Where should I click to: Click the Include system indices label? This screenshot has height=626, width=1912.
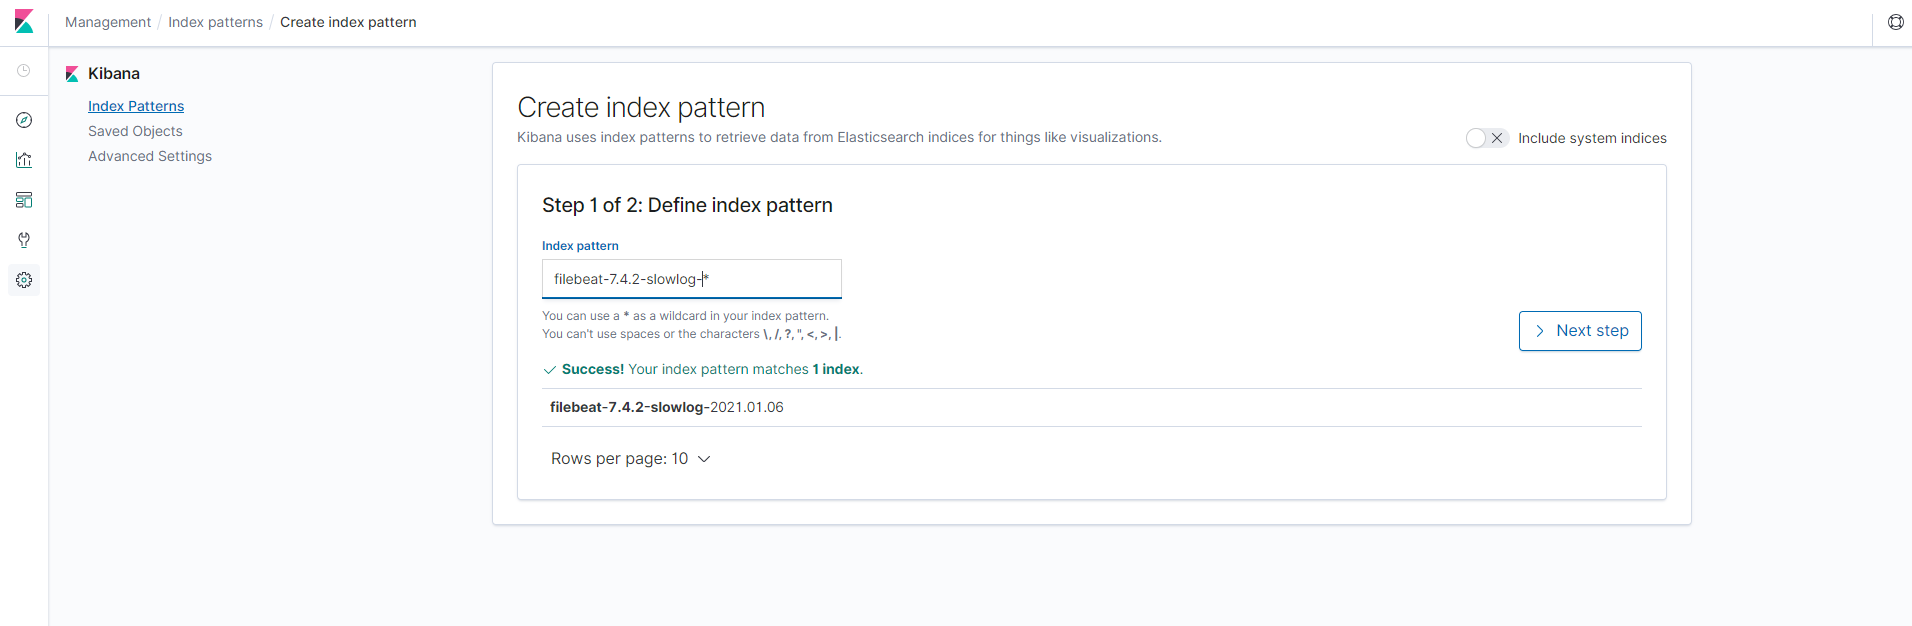1592,138
